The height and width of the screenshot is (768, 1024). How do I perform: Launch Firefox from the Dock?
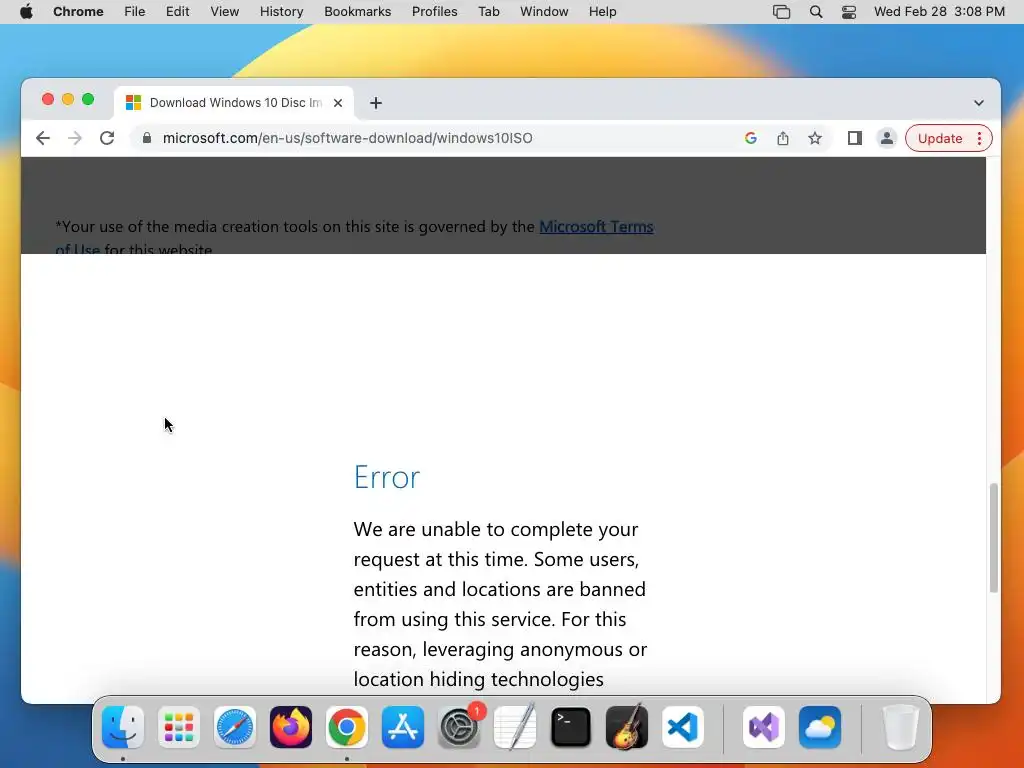(x=291, y=727)
